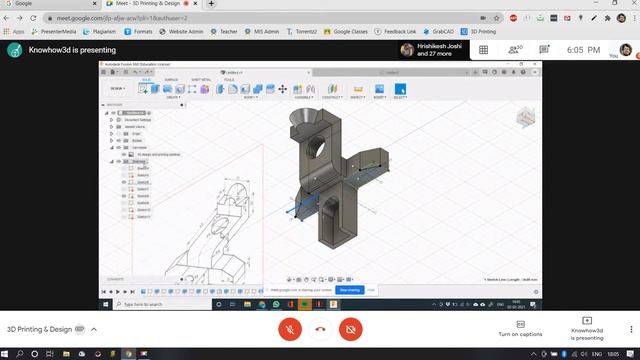Screen dimensions: 640x360
Task: Open the Fusion data panel grid icon
Action: 104,72
